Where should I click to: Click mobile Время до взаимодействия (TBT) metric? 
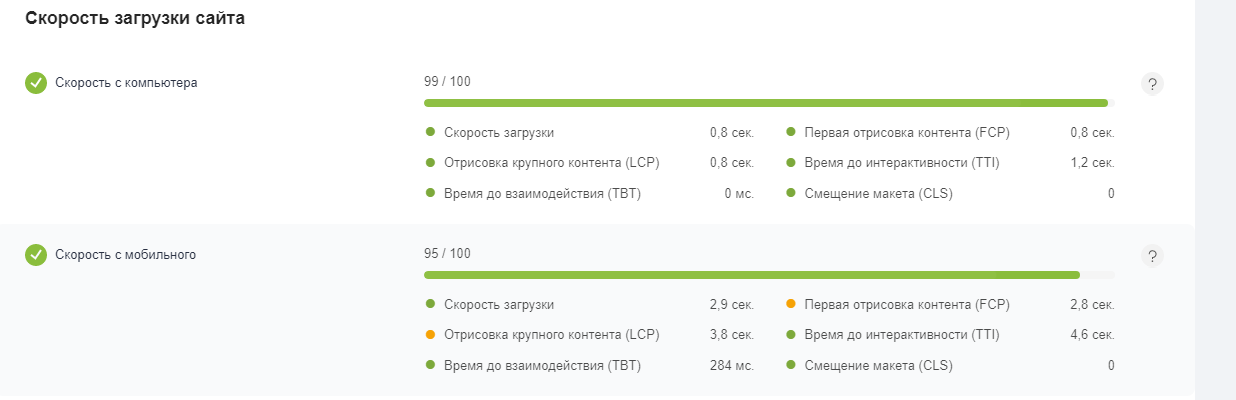(542, 366)
